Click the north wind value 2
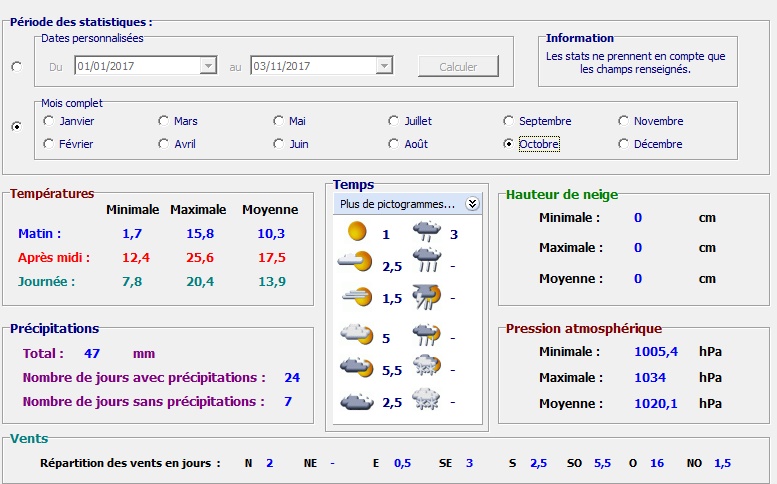The image size is (777, 484). pos(270,463)
